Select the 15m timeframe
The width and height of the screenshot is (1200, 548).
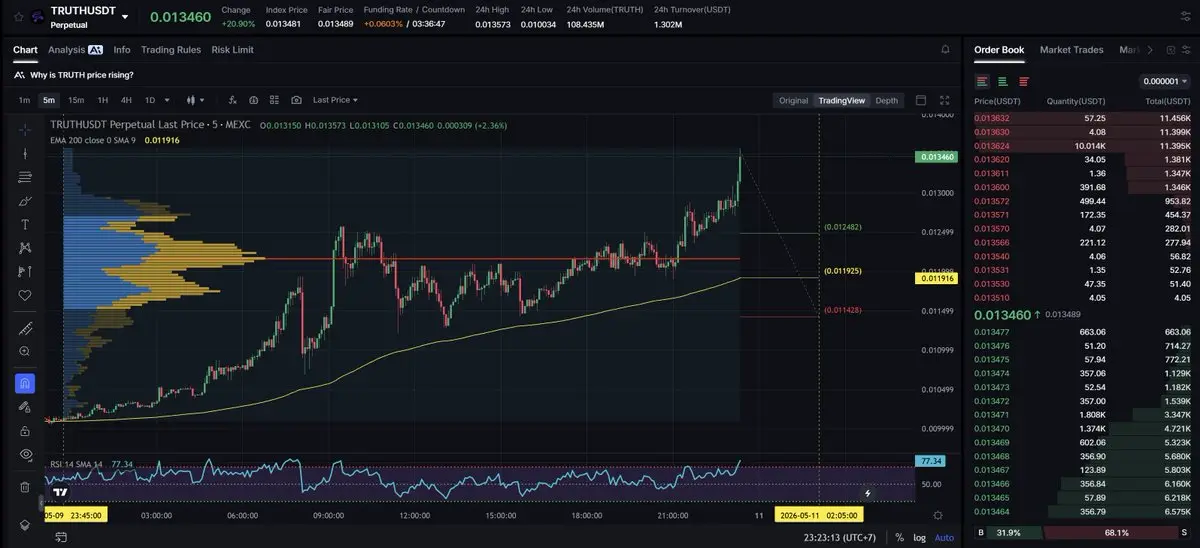click(76, 100)
